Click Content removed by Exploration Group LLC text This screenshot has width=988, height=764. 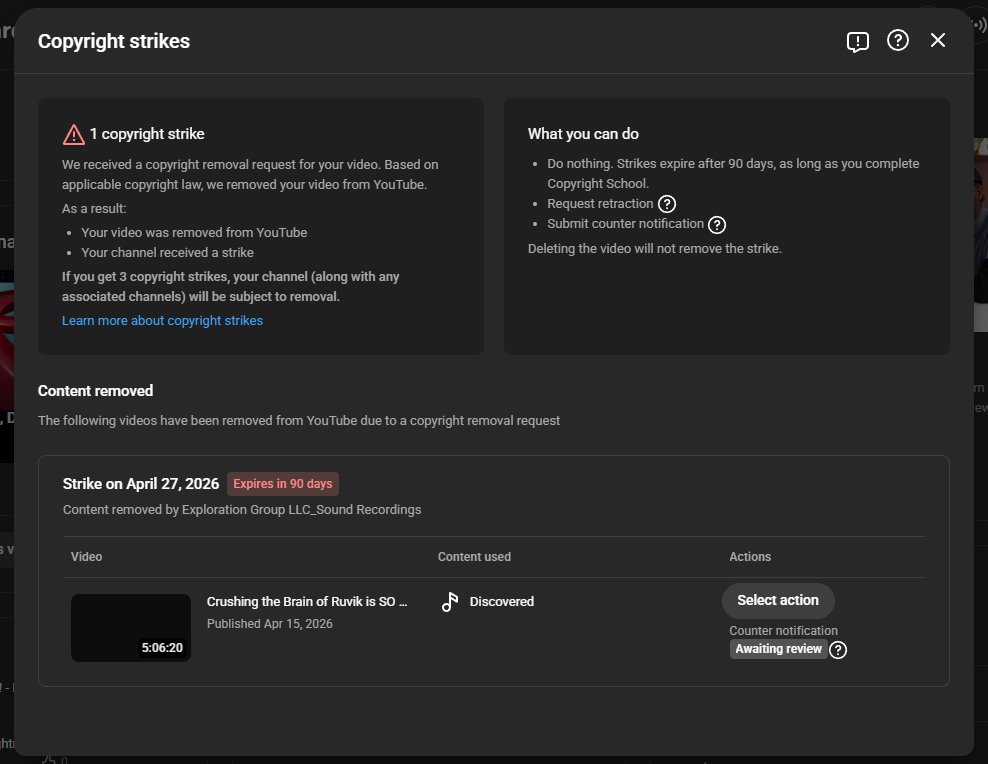click(x=242, y=510)
